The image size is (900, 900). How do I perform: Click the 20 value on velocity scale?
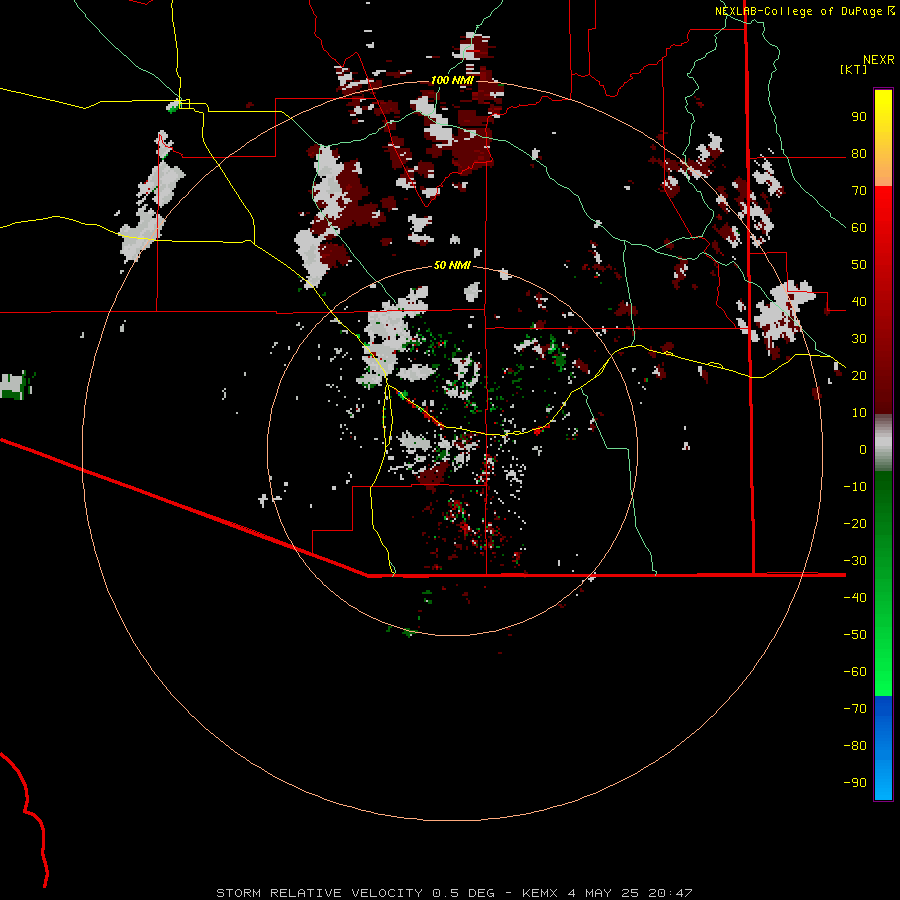pyautogui.click(x=859, y=375)
